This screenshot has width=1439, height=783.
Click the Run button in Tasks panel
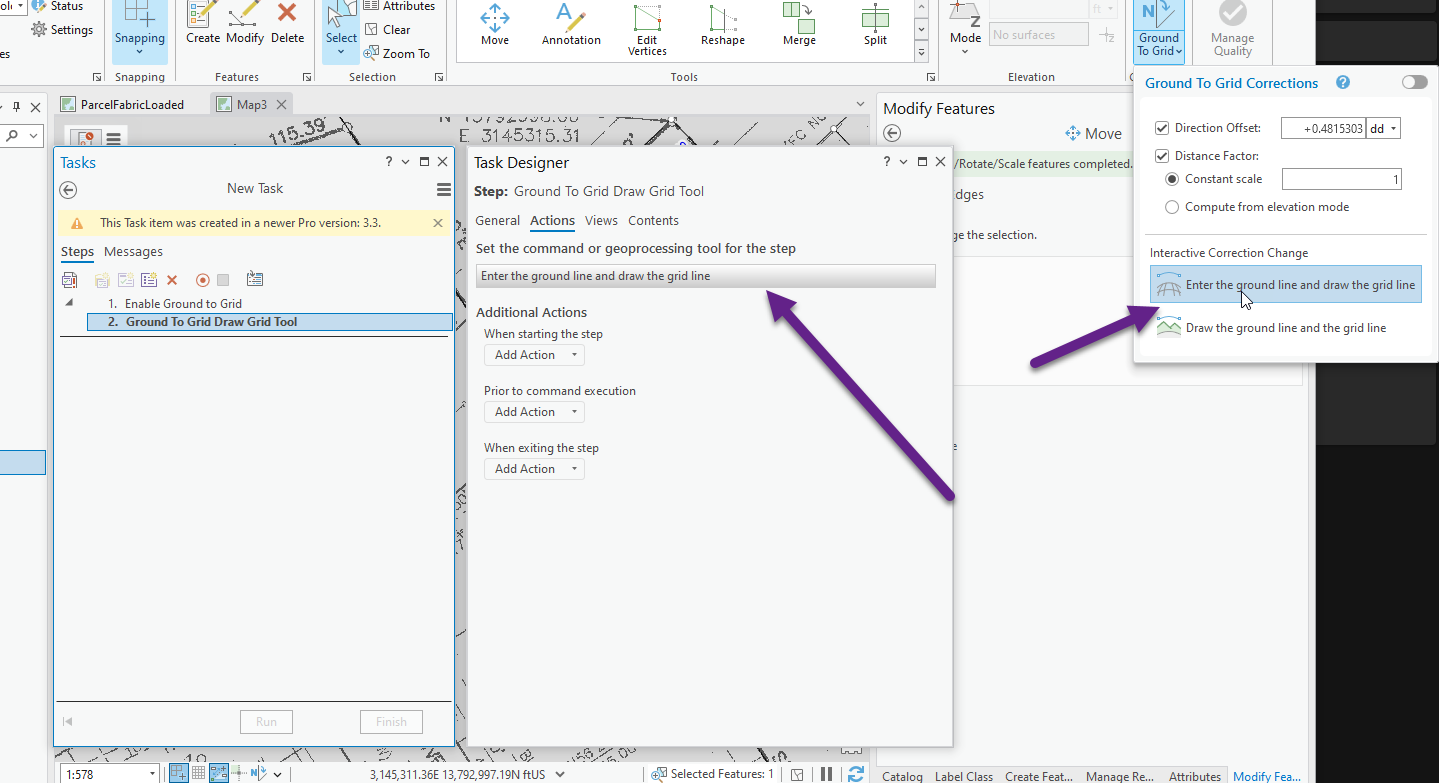coord(266,721)
